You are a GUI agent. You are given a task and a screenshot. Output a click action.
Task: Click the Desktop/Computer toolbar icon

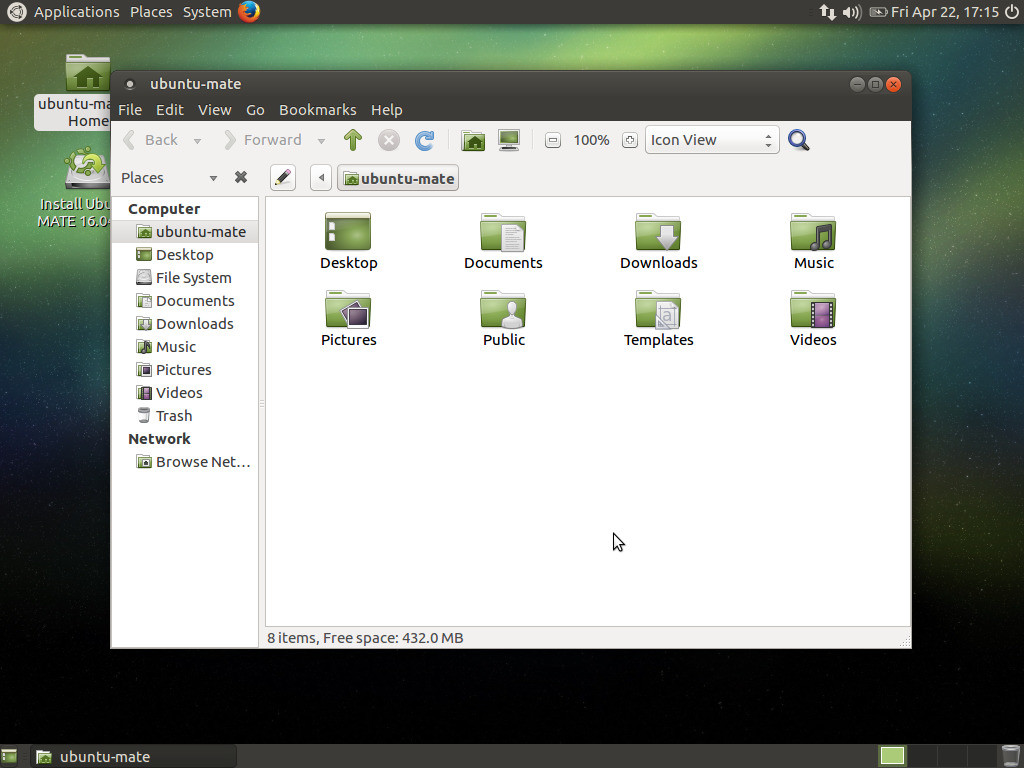509,140
